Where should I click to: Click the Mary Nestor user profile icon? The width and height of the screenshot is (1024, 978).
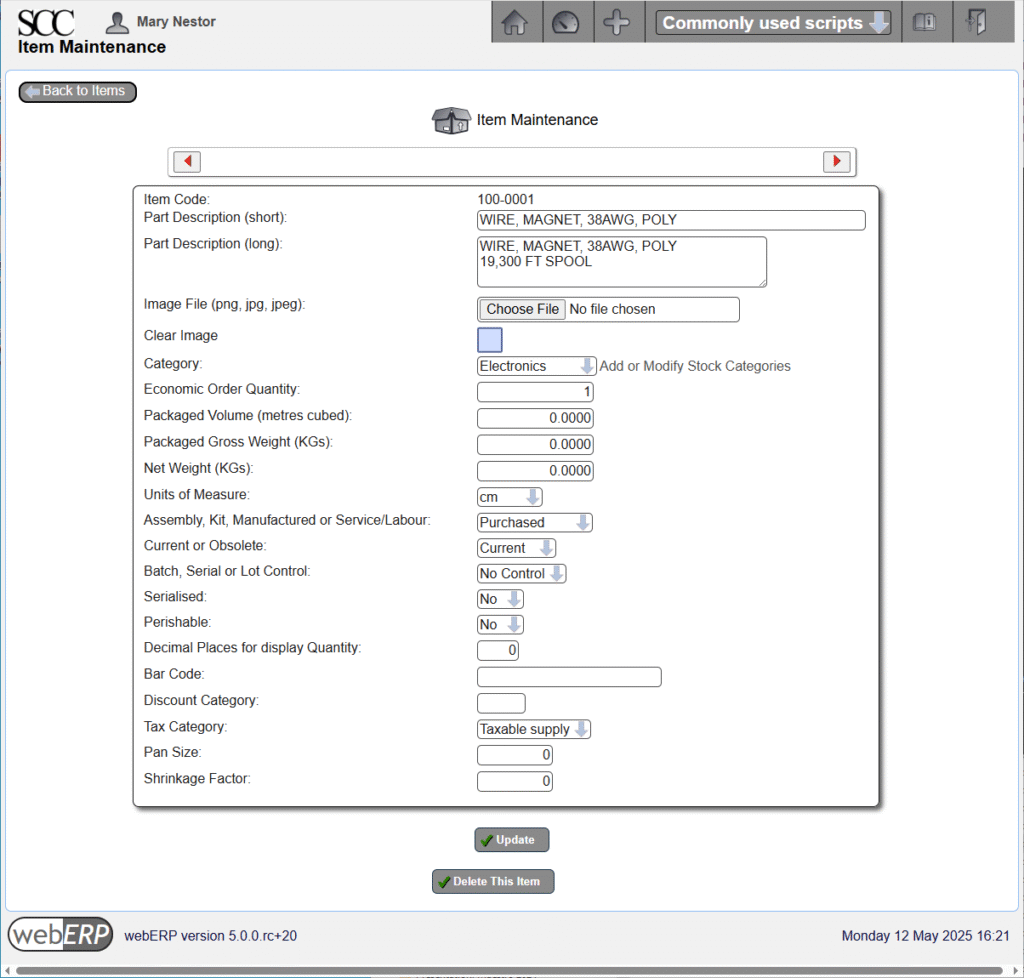click(117, 22)
